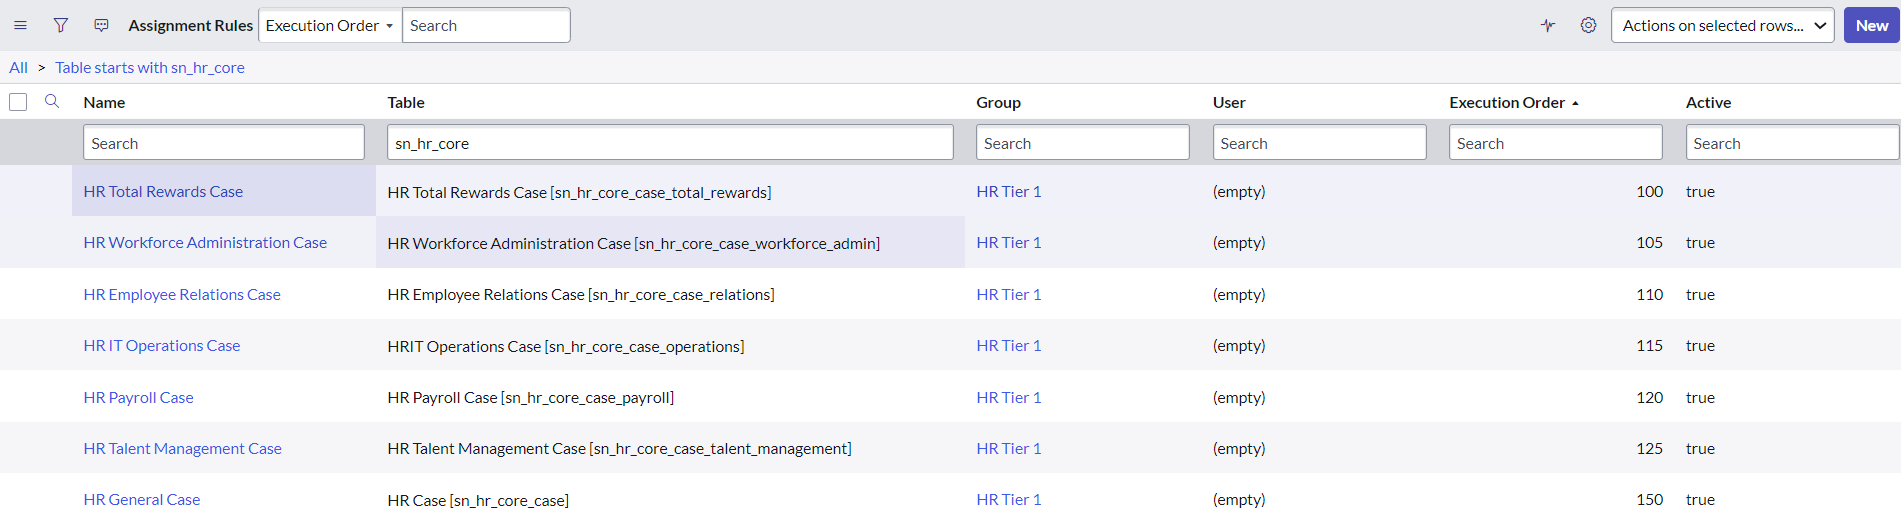The width and height of the screenshot is (1901, 521).
Task: Click execution order value 110
Action: click(x=1649, y=294)
